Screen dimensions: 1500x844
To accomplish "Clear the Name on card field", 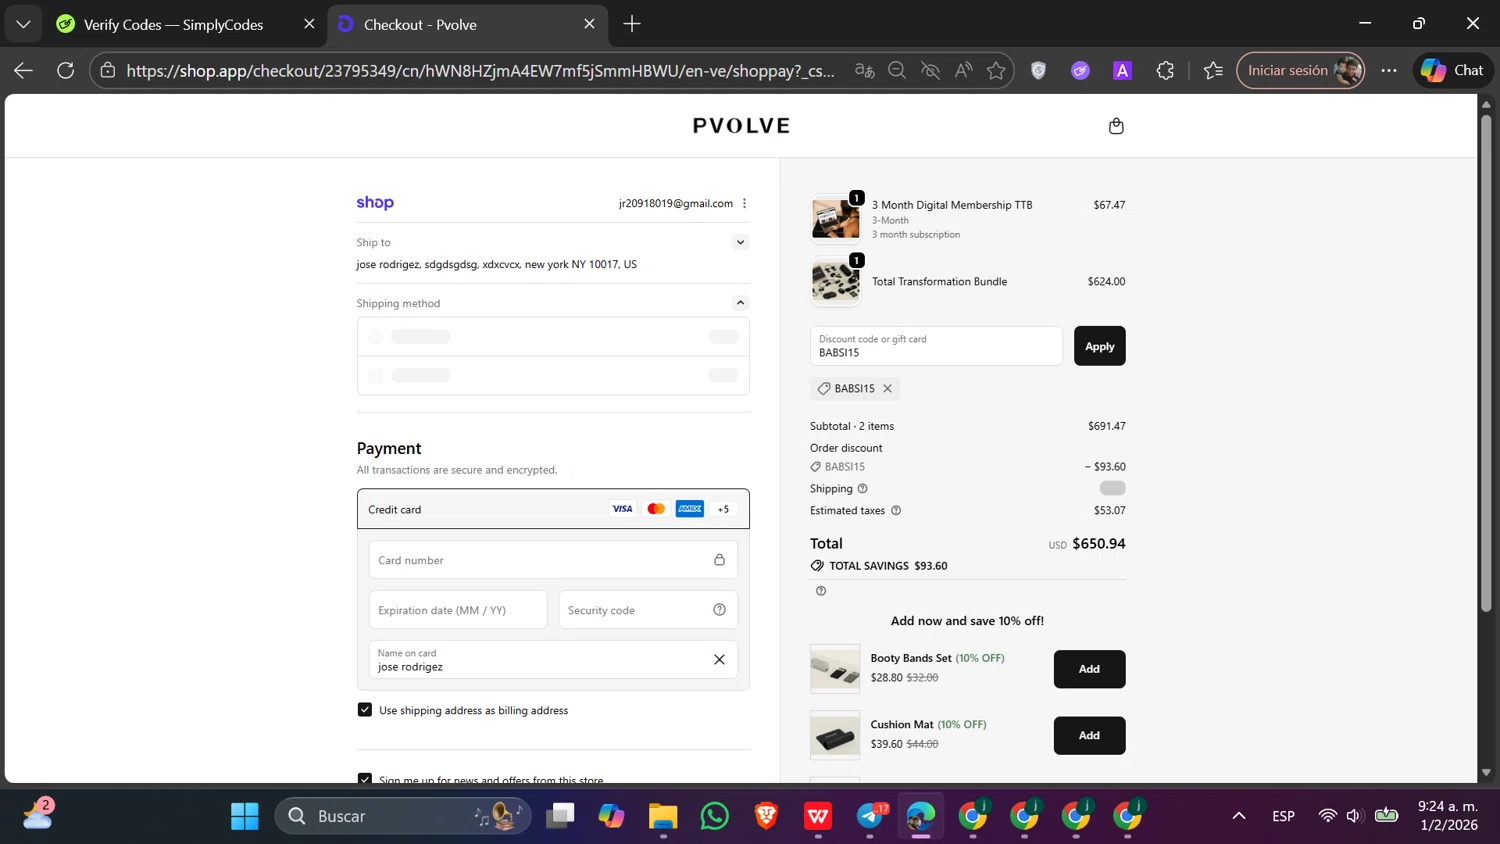I will tap(719, 660).
